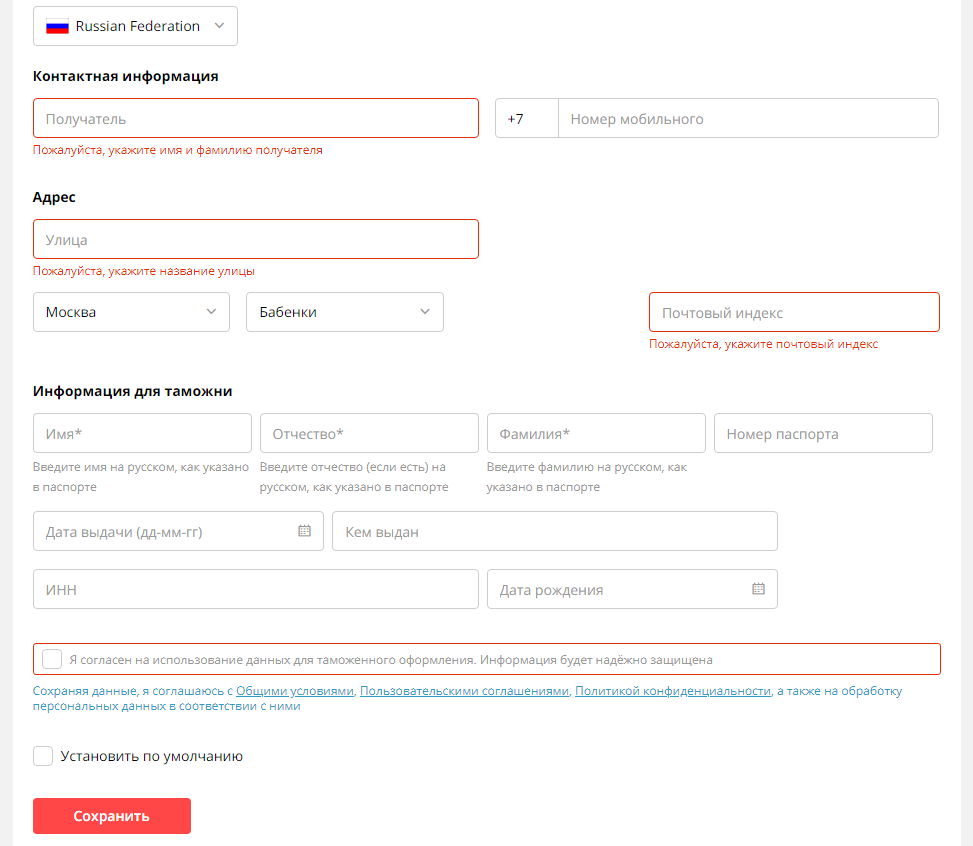Focus the Кем выдан input field

click(555, 531)
